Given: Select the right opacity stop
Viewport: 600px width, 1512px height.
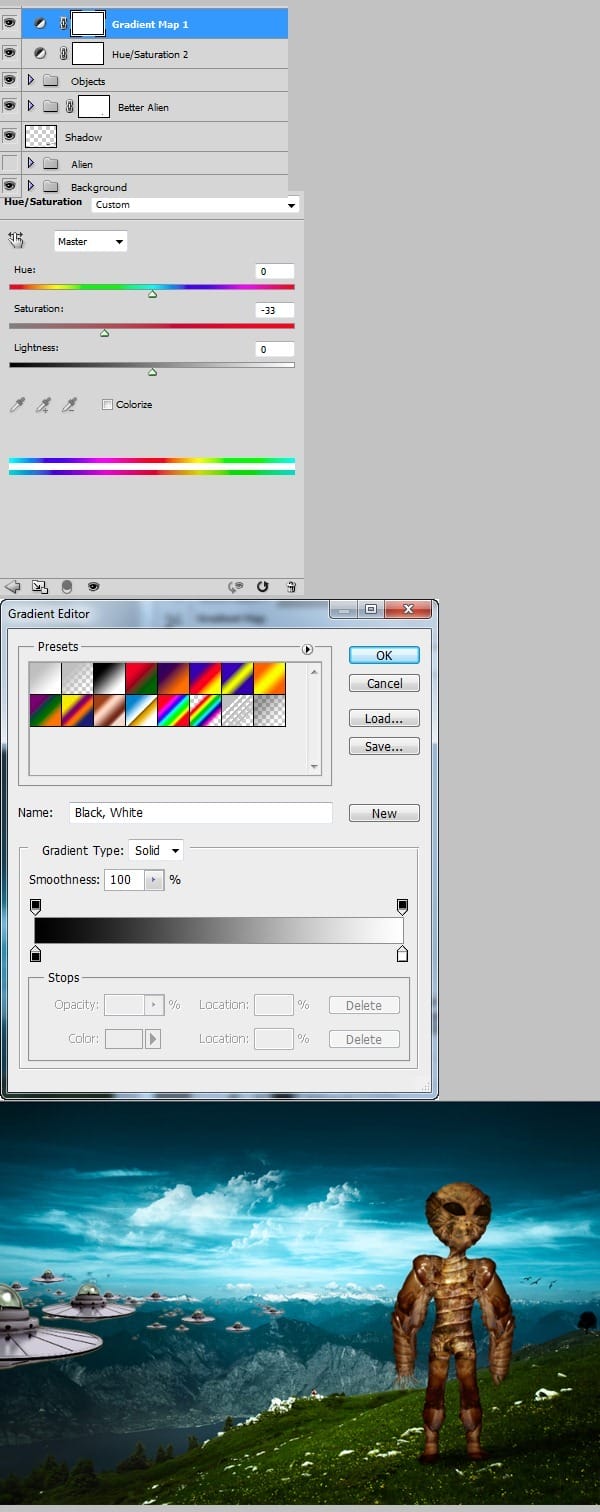Looking at the screenshot, I should point(402,906).
